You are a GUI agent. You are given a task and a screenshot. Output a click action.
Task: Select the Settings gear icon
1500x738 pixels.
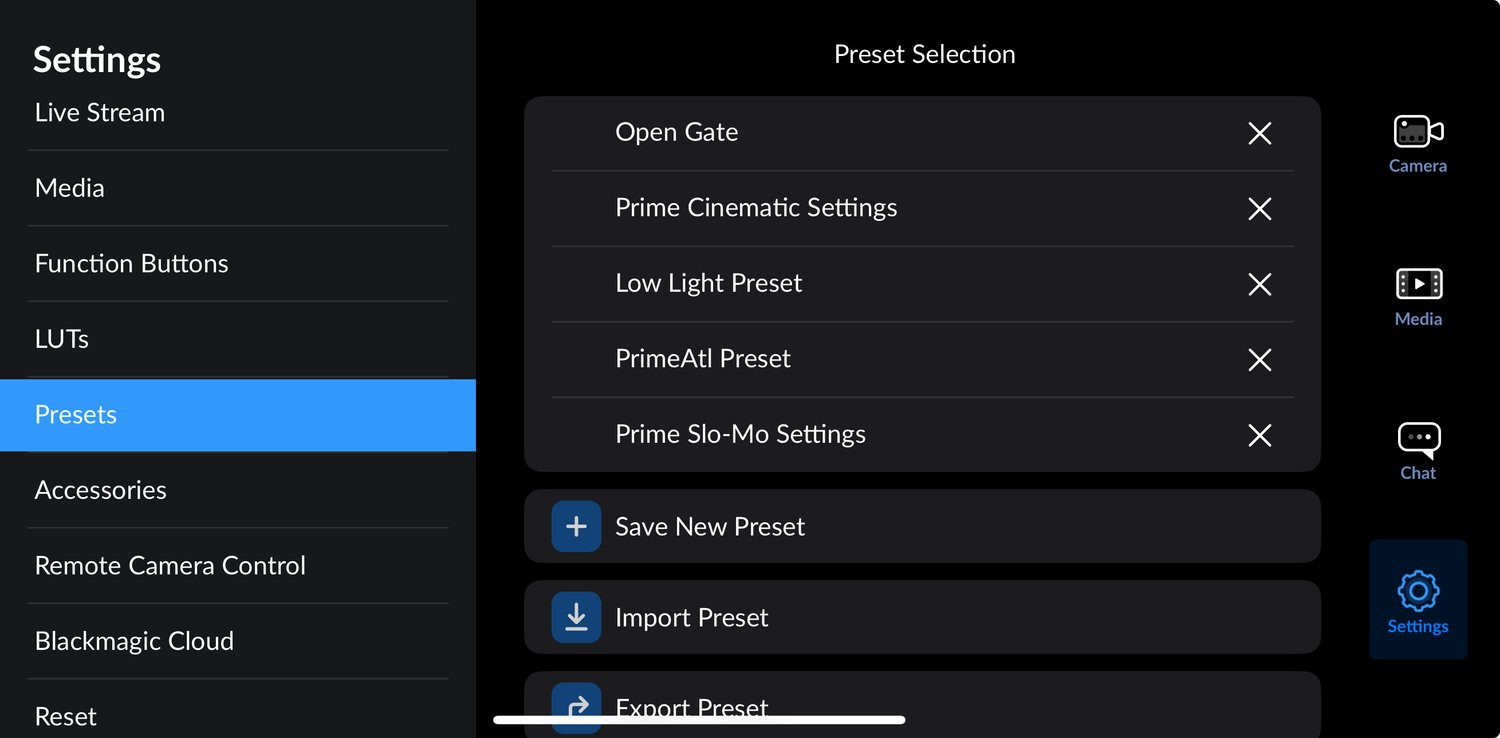[x=1418, y=592]
